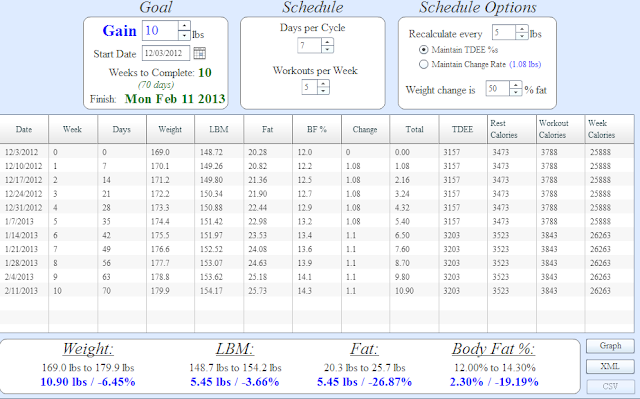Sort by the Date column header
This screenshot has height=399, width=640.
click(24, 129)
